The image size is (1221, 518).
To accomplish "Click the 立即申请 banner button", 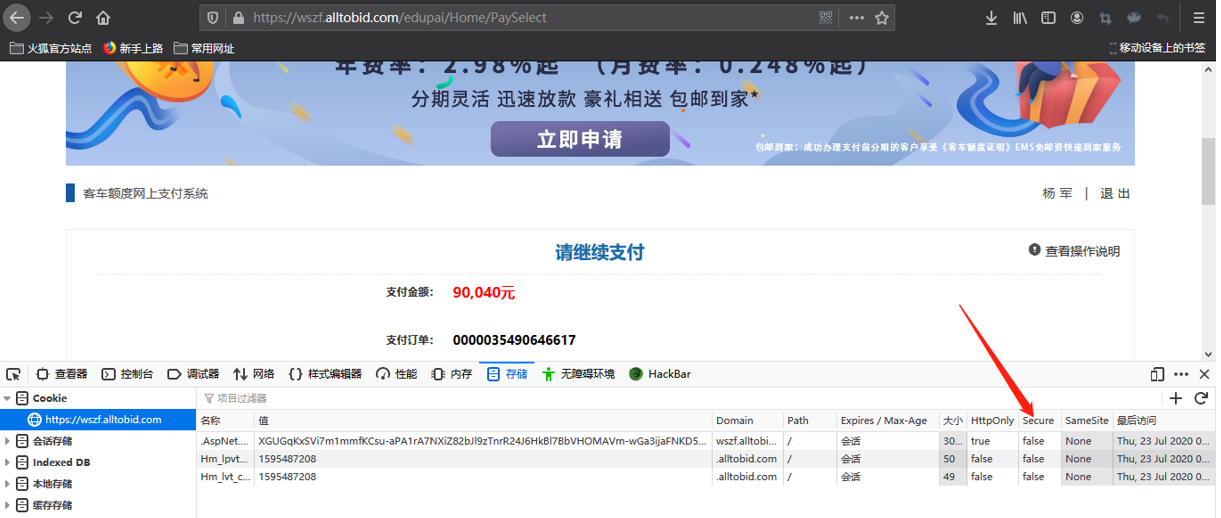I will pos(580,139).
